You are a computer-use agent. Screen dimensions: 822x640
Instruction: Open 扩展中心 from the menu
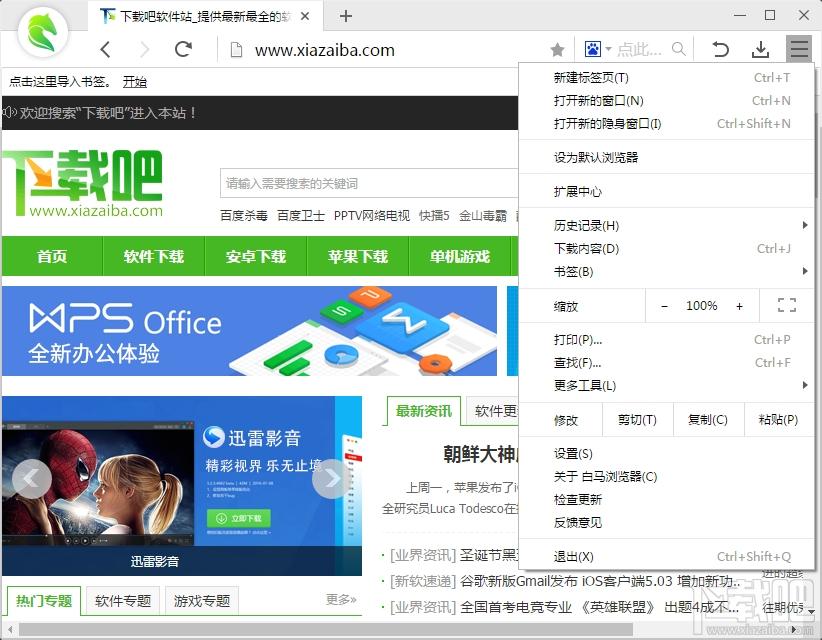(666, 192)
